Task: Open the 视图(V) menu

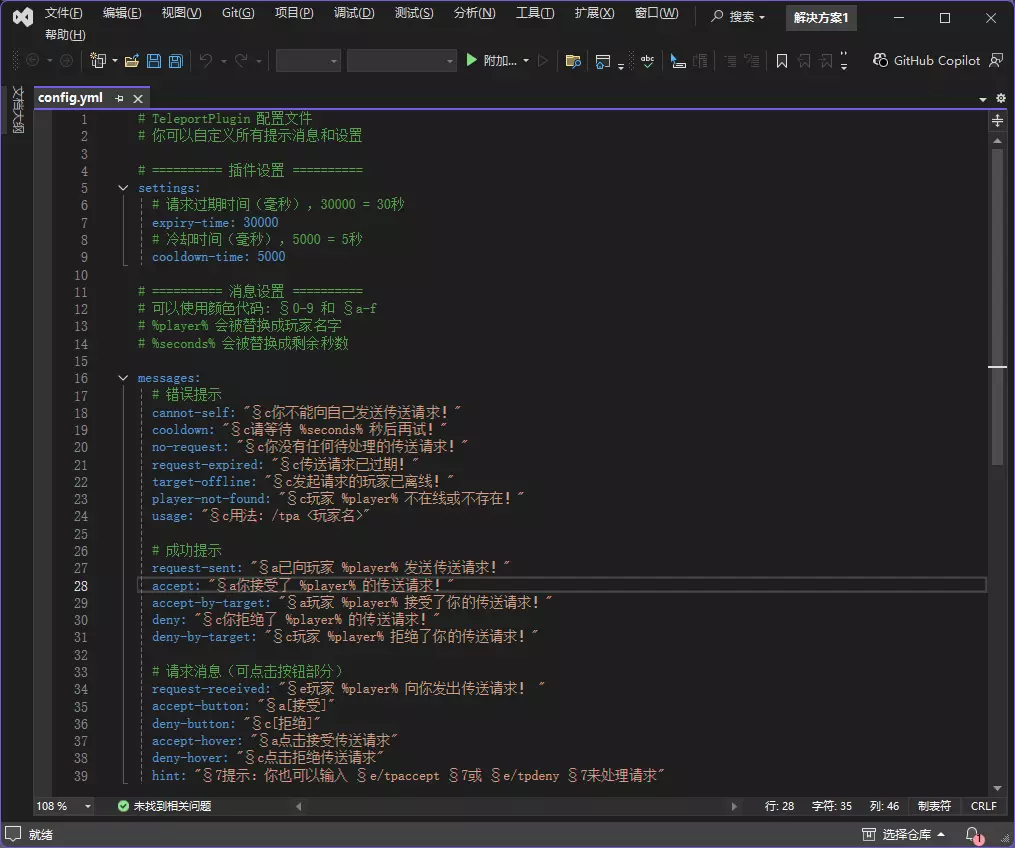Action: tap(181, 13)
